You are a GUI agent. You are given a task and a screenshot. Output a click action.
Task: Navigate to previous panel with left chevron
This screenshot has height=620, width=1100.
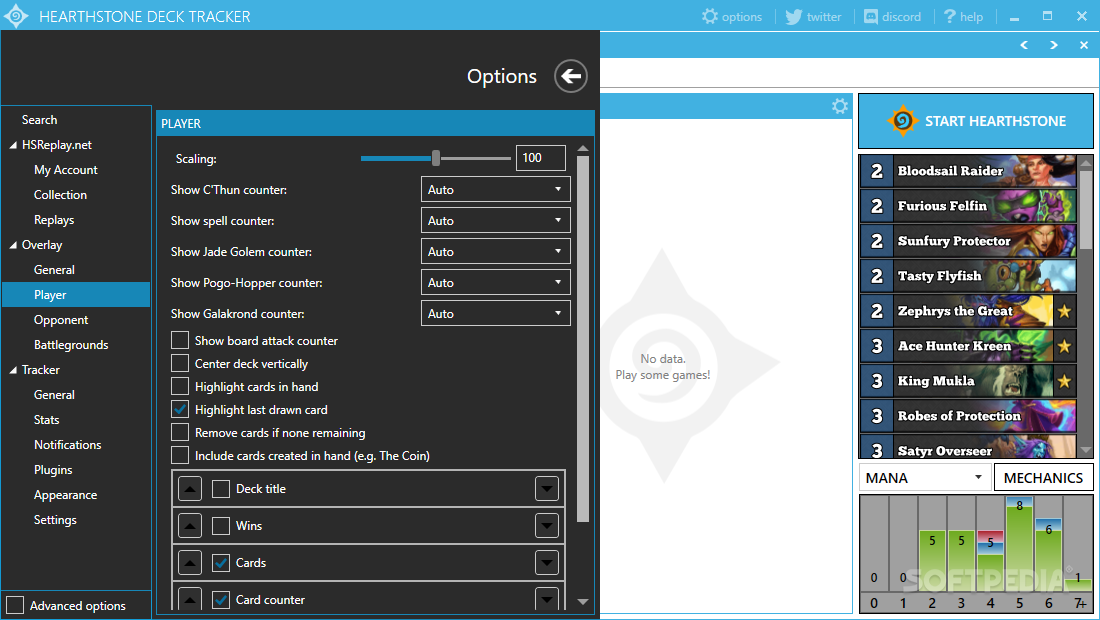click(1024, 45)
